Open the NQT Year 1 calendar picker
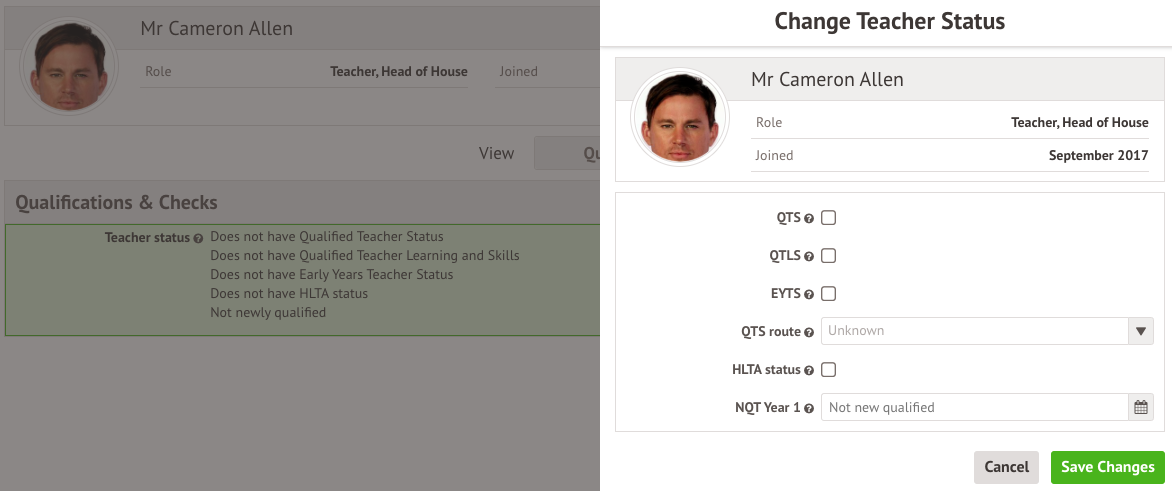 tap(1141, 407)
